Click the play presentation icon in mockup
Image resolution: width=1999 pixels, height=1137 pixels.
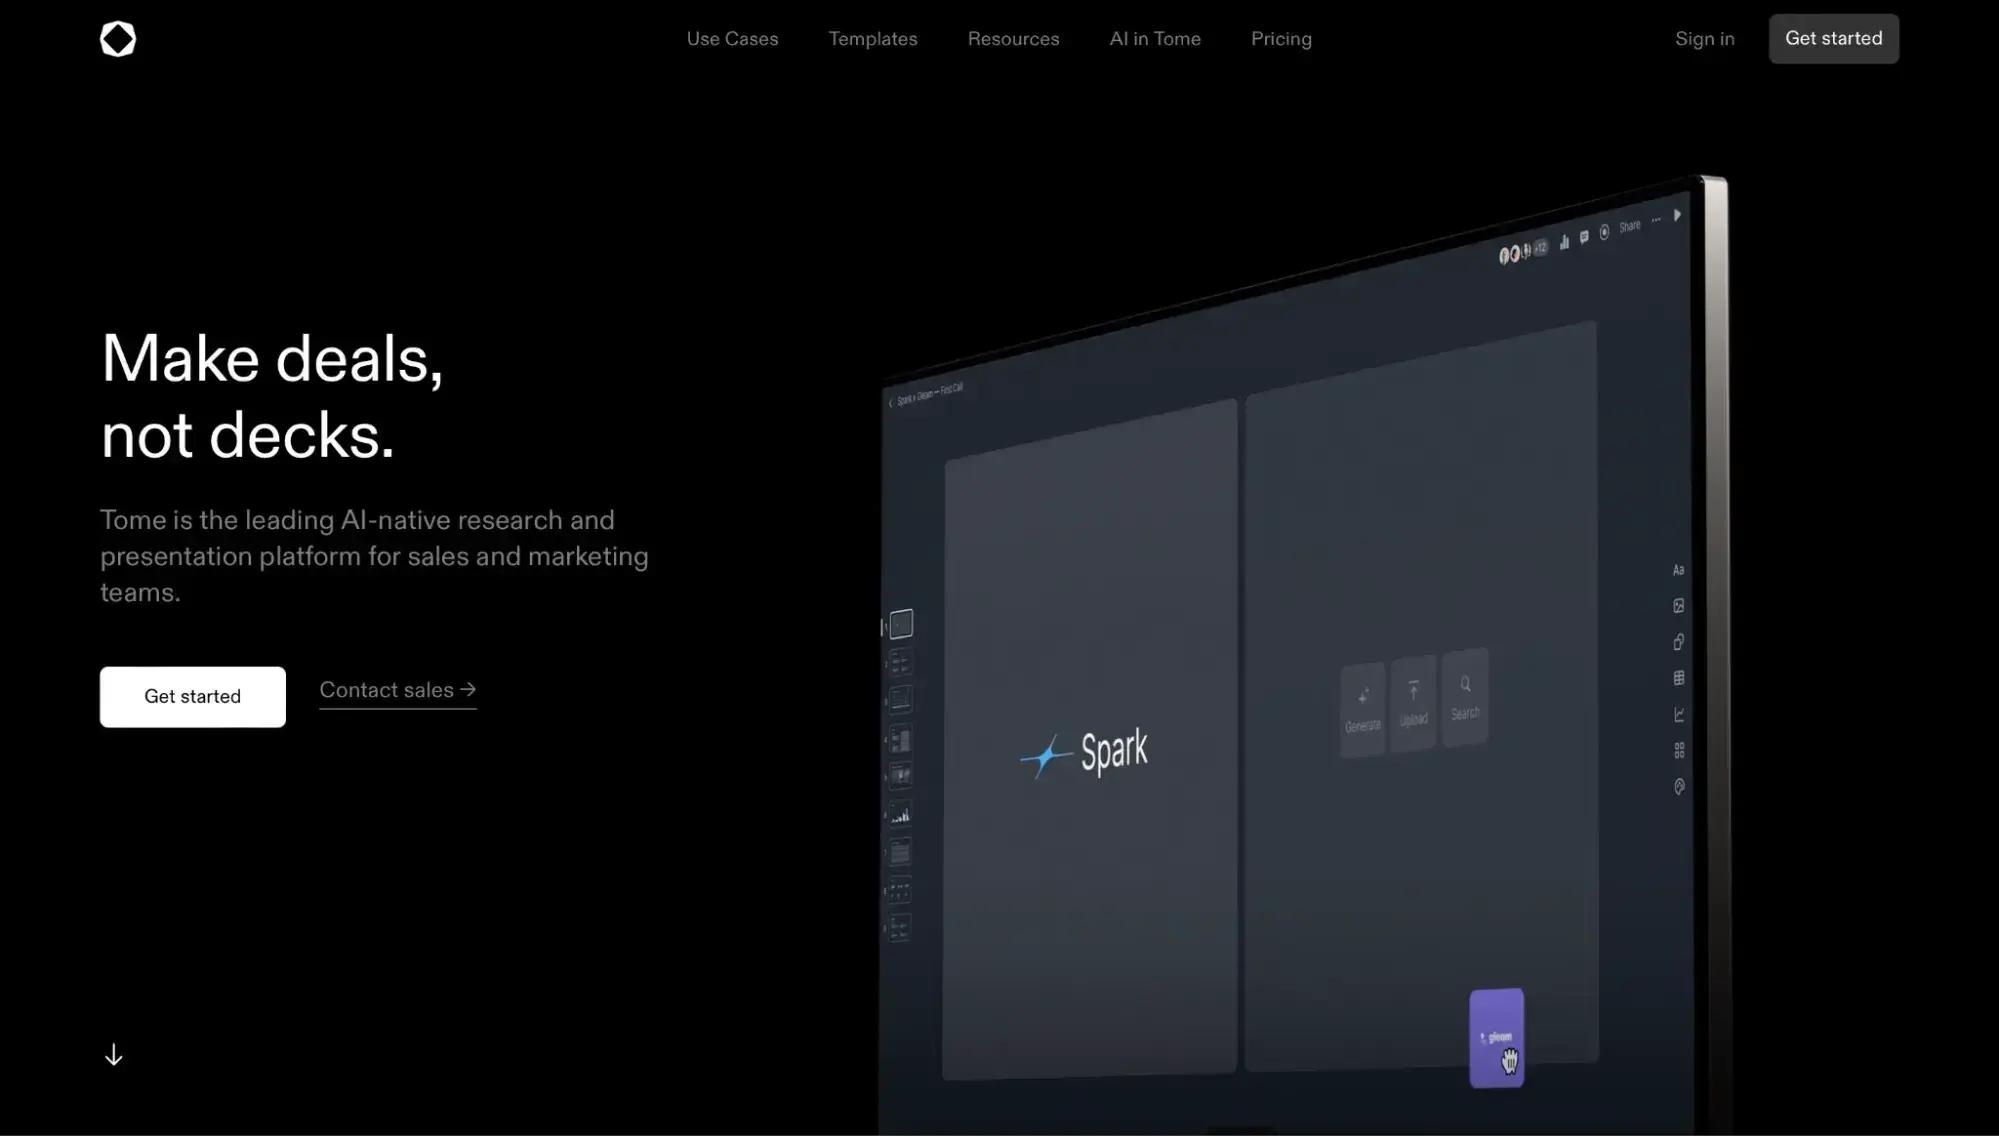(1677, 215)
